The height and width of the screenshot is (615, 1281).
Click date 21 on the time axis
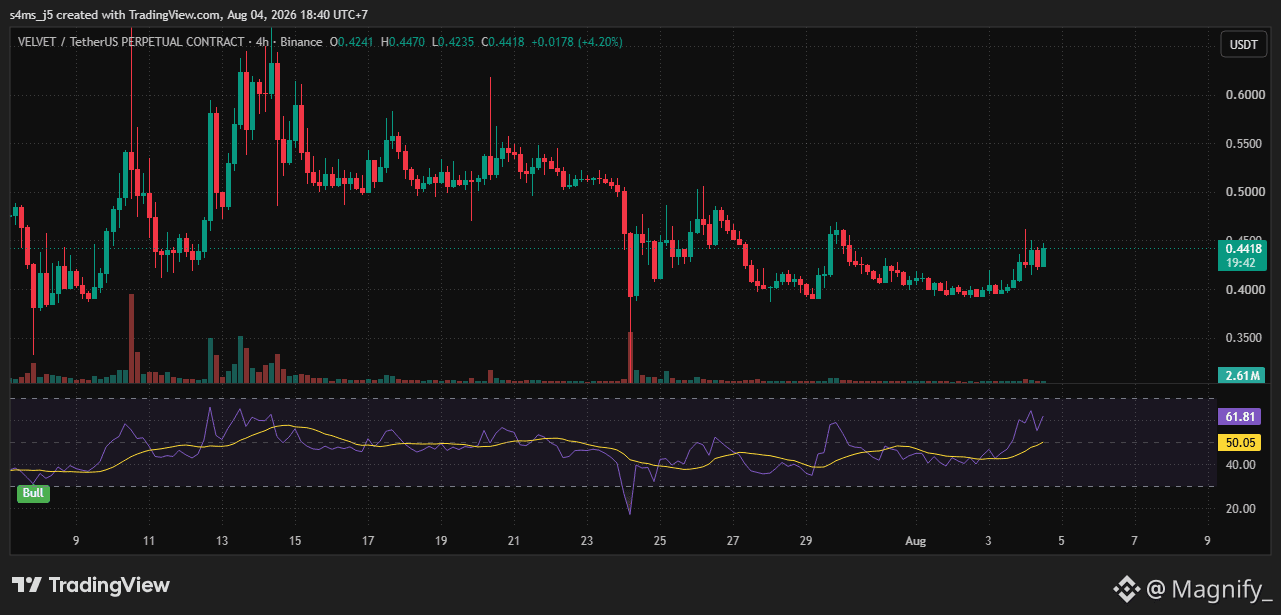[513, 541]
